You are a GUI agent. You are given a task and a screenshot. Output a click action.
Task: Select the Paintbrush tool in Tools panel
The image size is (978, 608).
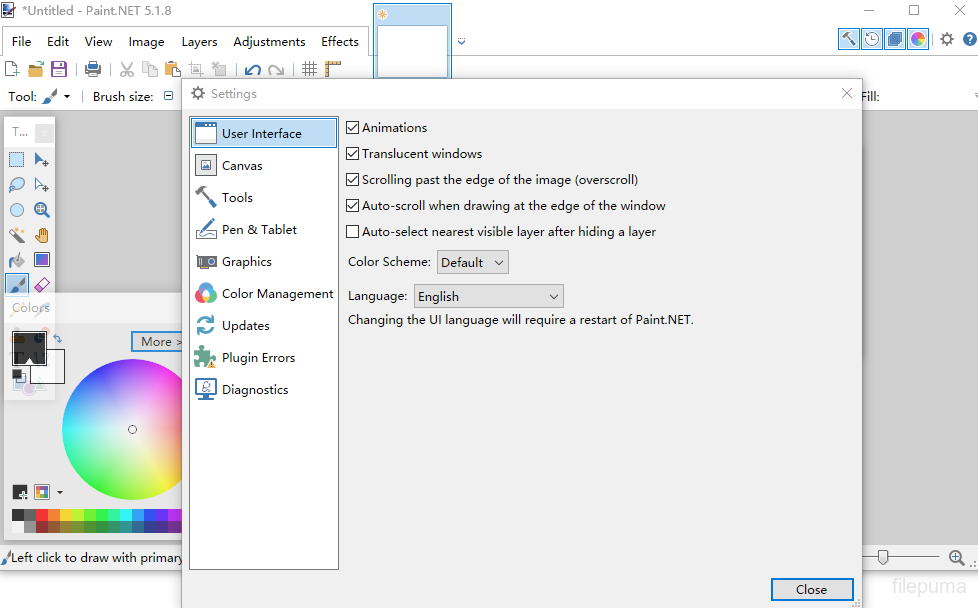[x=17, y=285]
